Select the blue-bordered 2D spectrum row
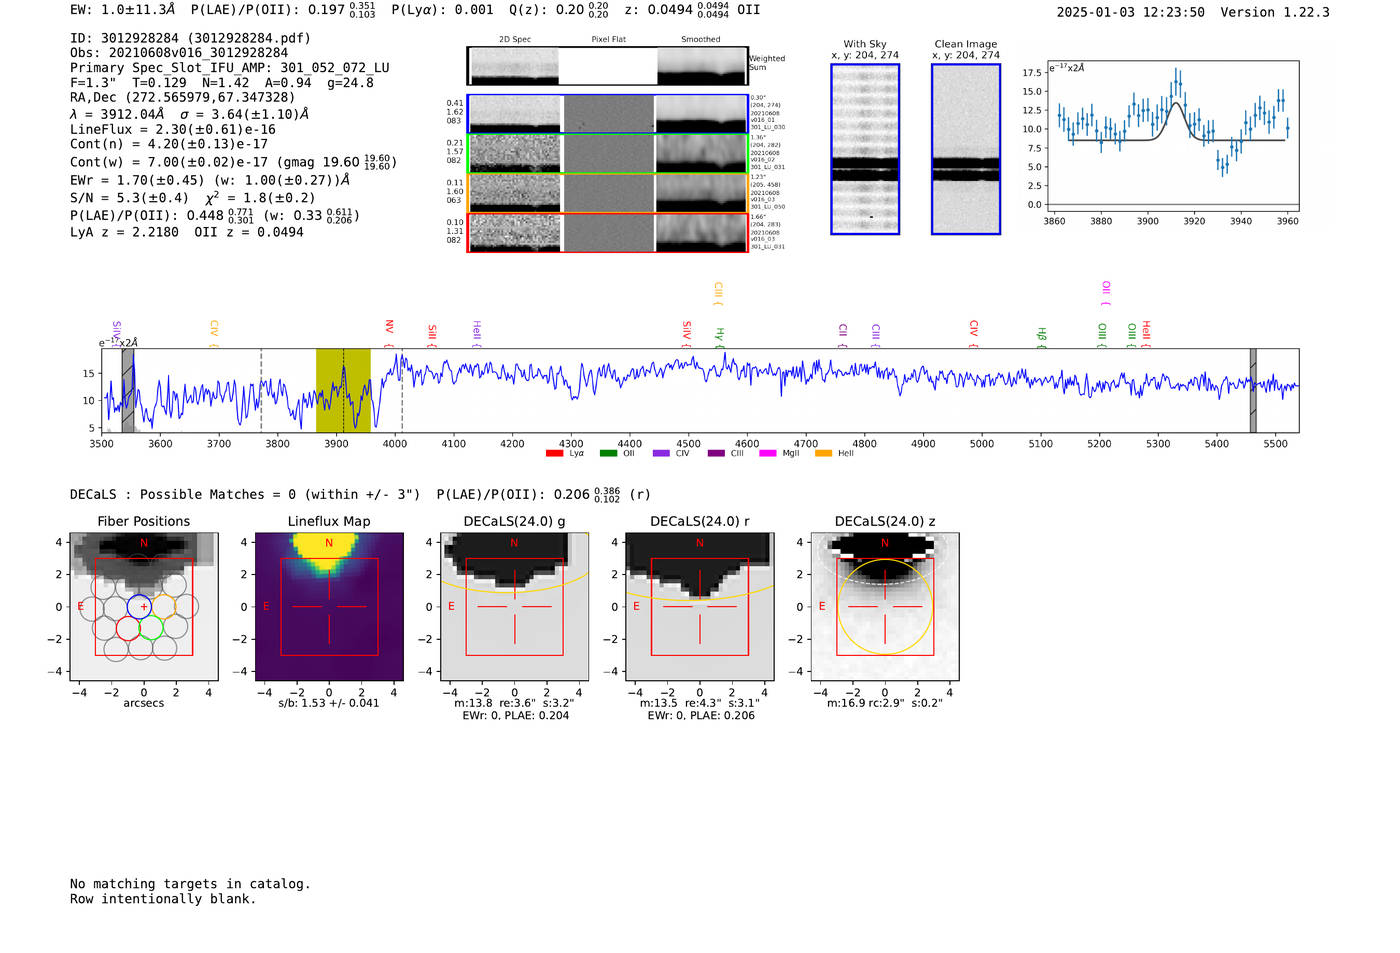This screenshot has height=953, width=1400. 608,114
